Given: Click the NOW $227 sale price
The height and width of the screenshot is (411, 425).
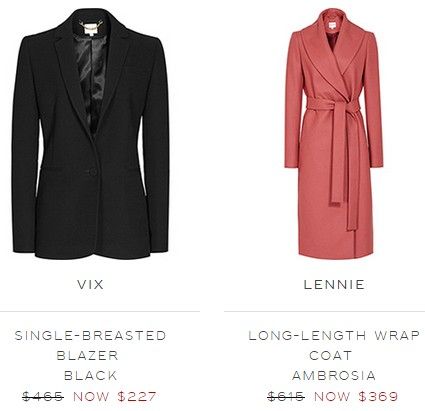Looking at the screenshot, I should [x=115, y=396].
